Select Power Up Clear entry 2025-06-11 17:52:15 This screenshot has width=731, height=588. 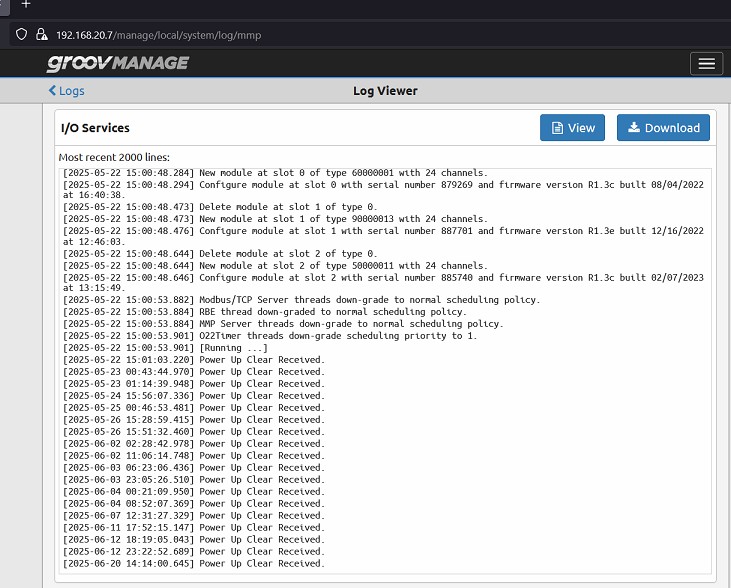click(x=193, y=527)
